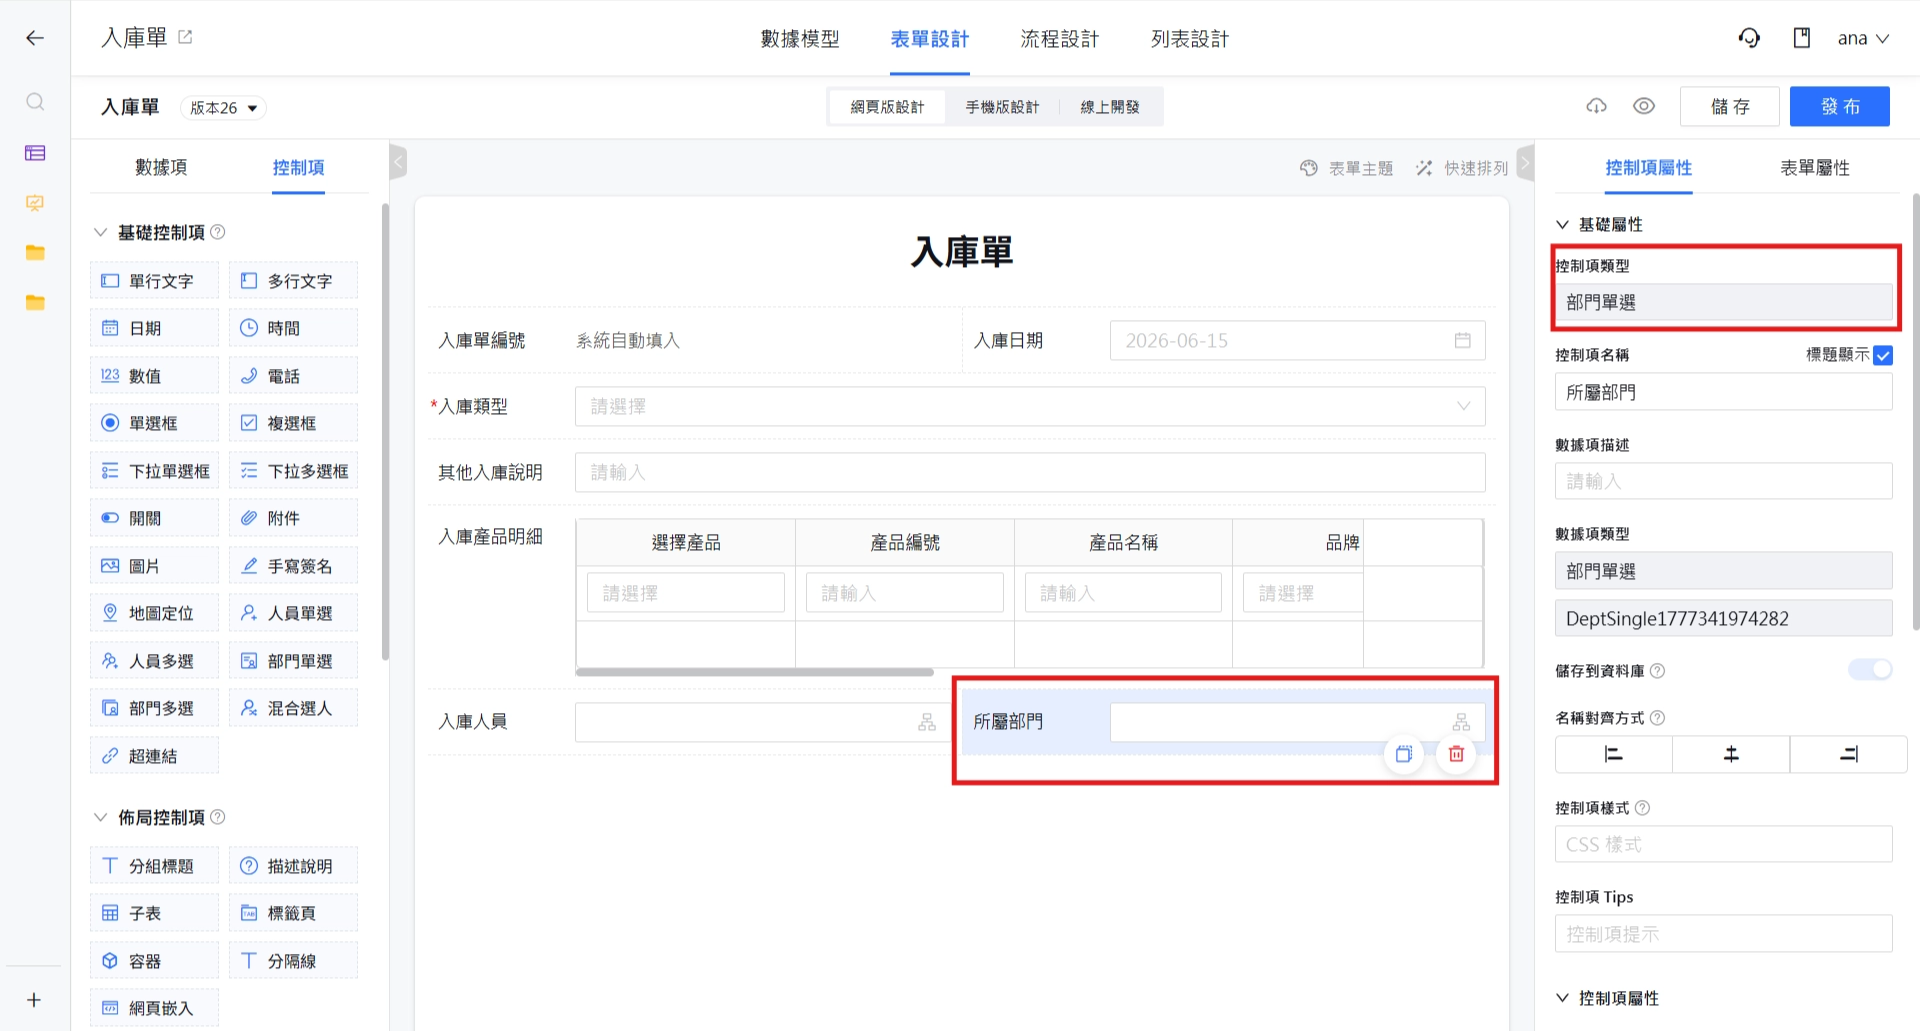Switch to 表單屬性 tab

click(x=1815, y=168)
